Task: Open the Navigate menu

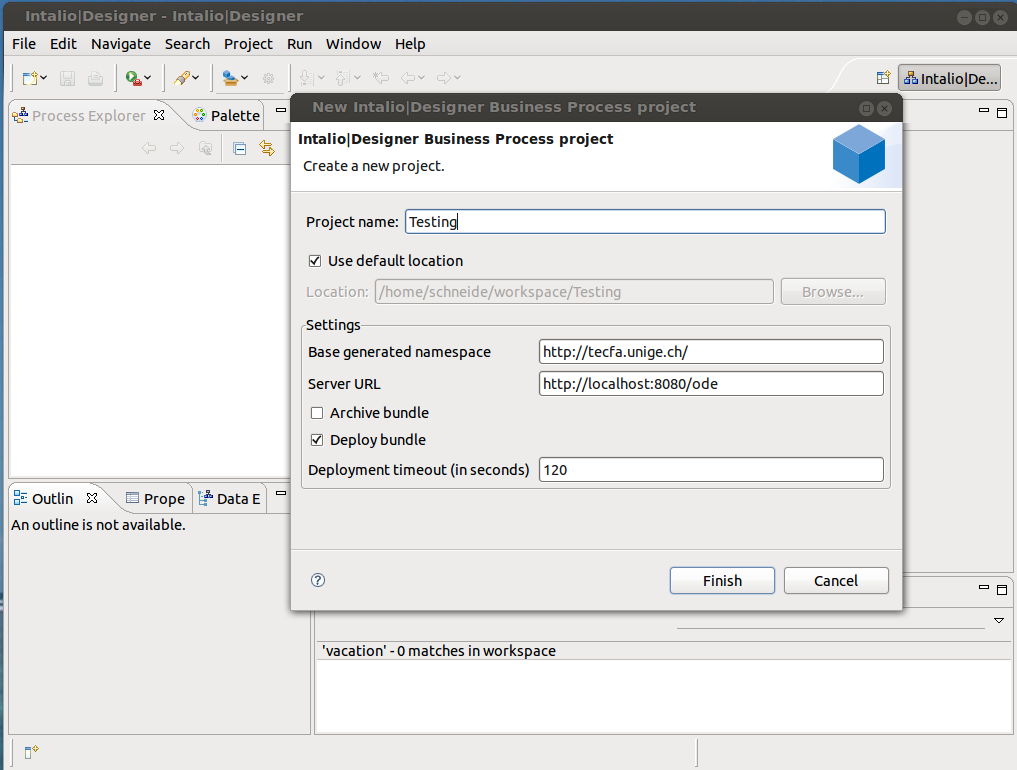Action: coord(120,44)
